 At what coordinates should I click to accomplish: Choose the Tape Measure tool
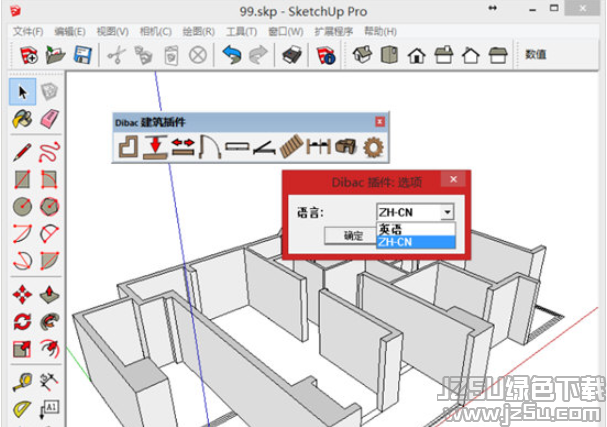point(22,382)
